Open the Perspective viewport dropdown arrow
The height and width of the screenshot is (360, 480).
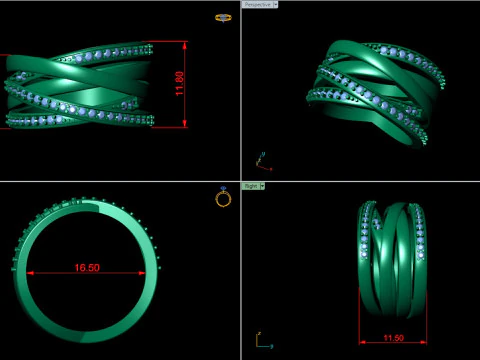pos(276,5)
